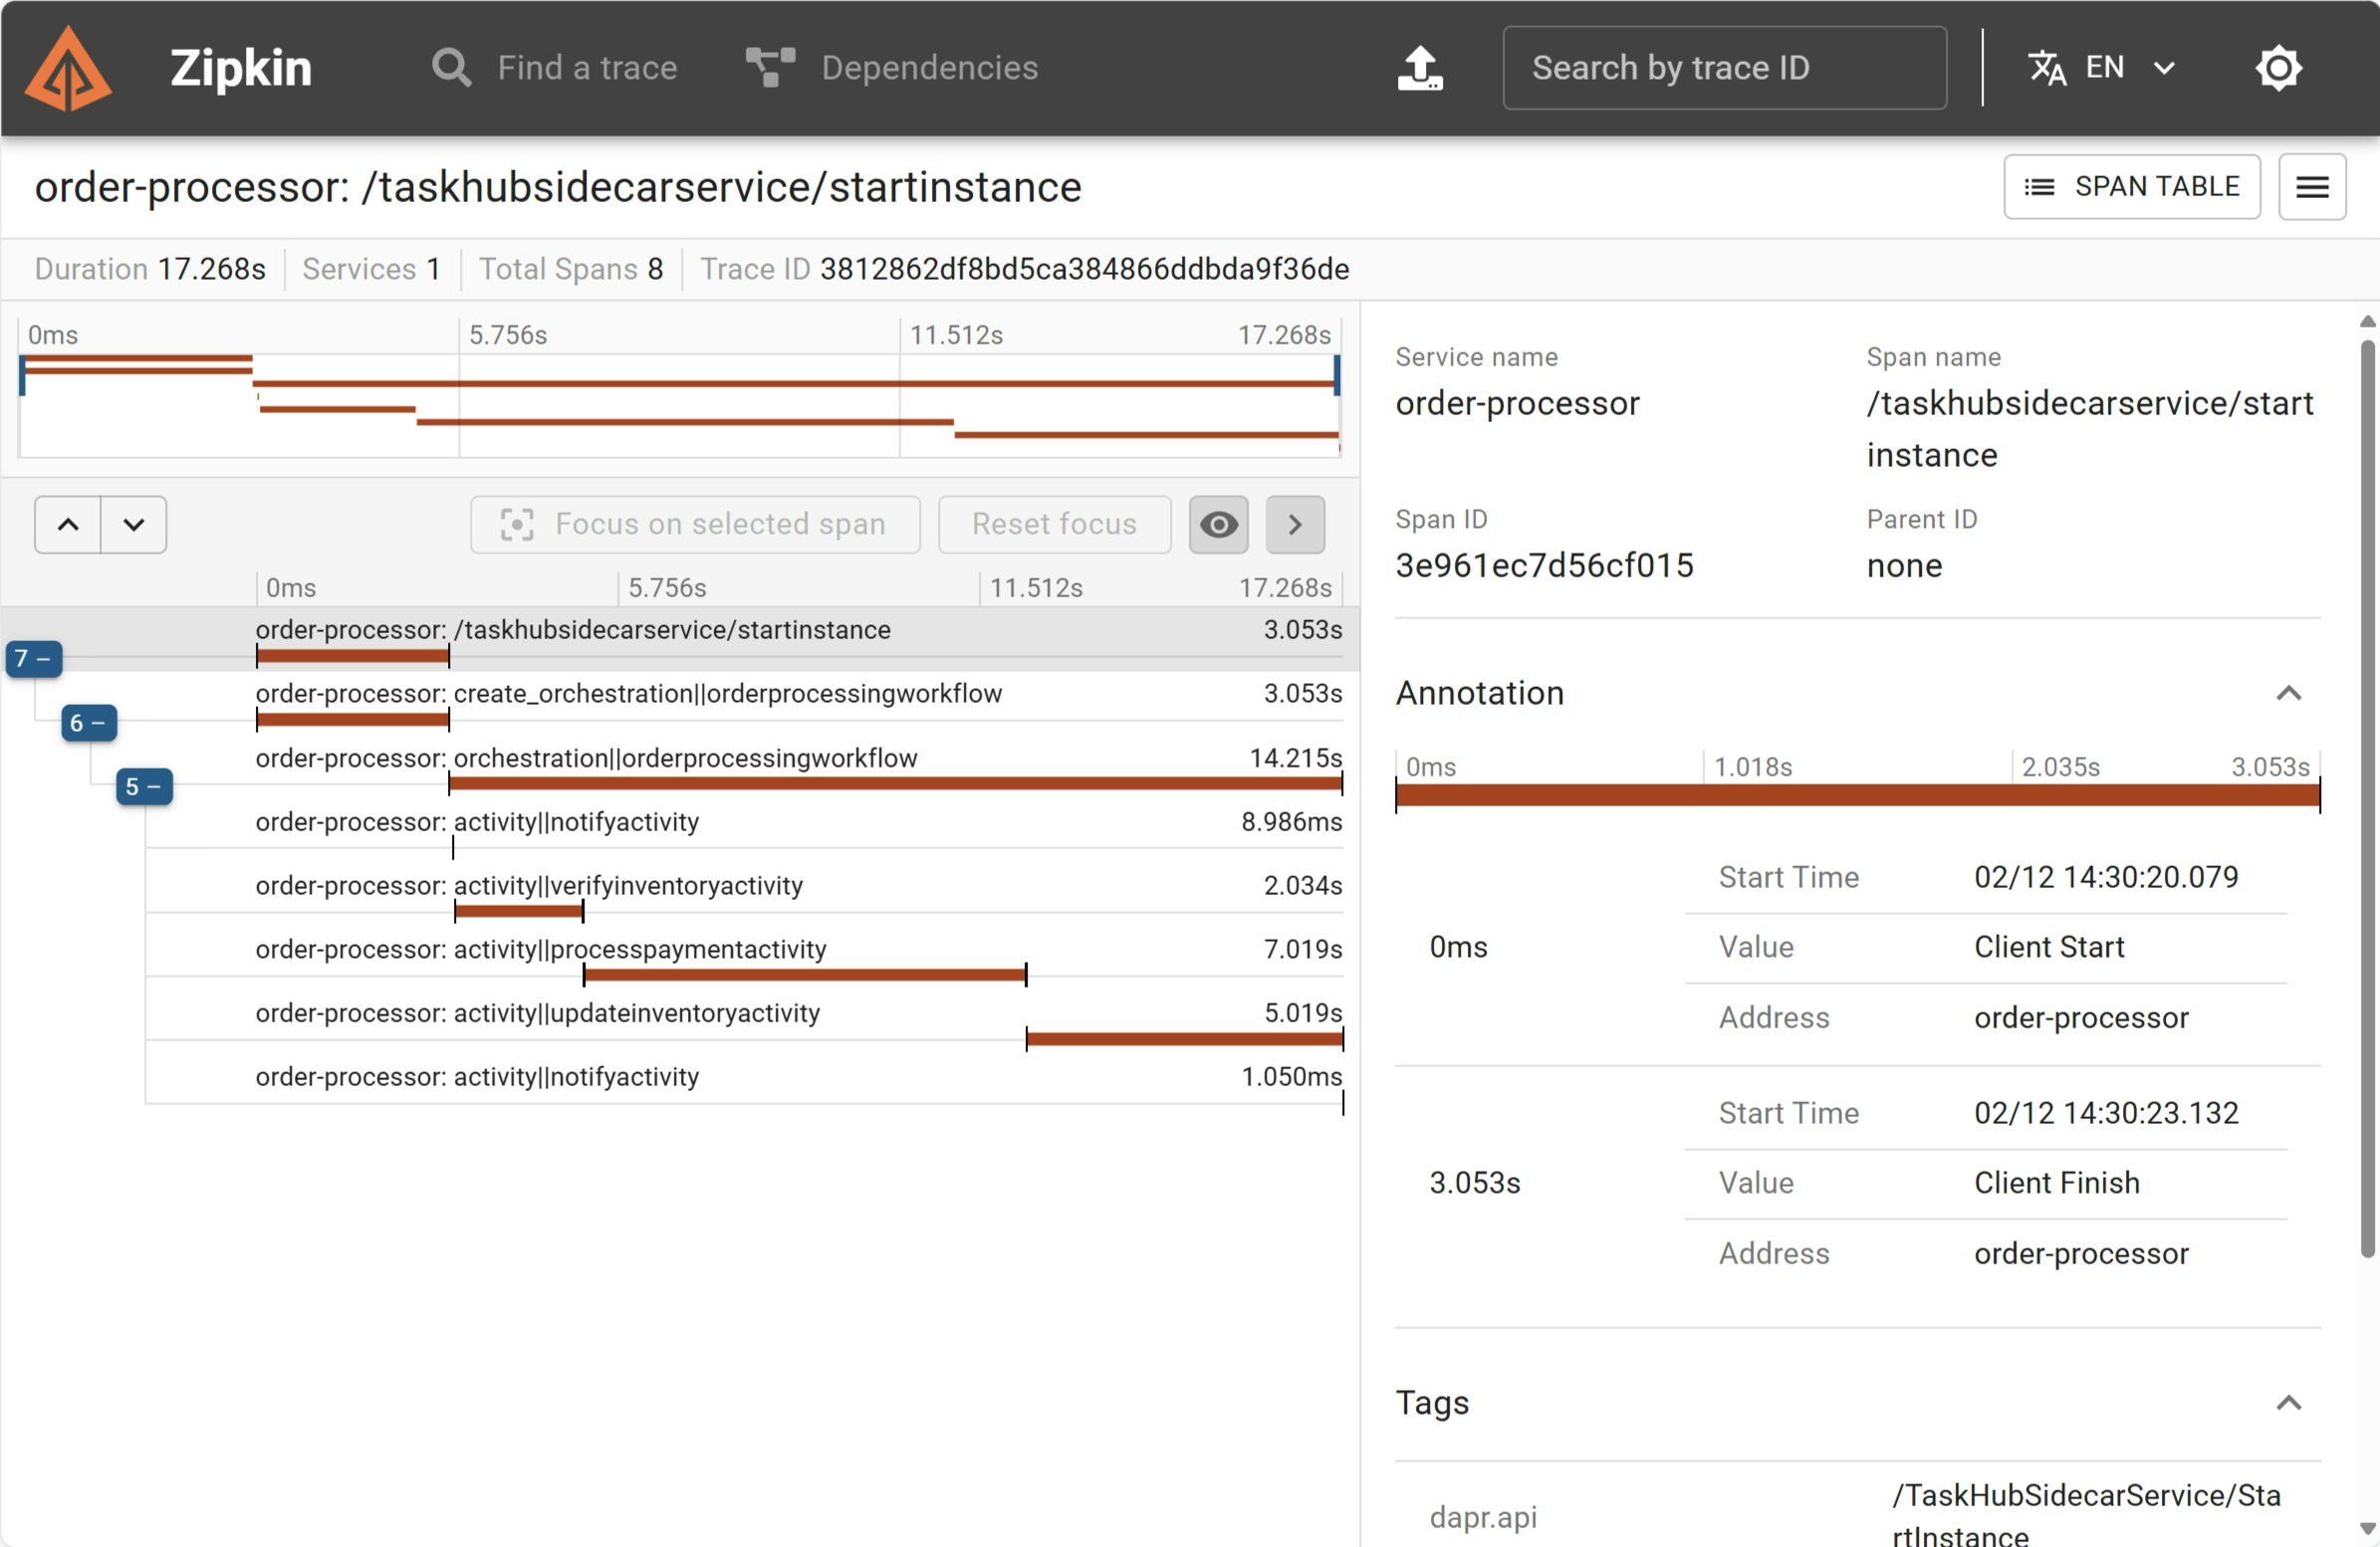The width and height of the screenshot is (2380, 1547).
Task: Click the Find a trace magnifier icon
Action: click(451, 68)
